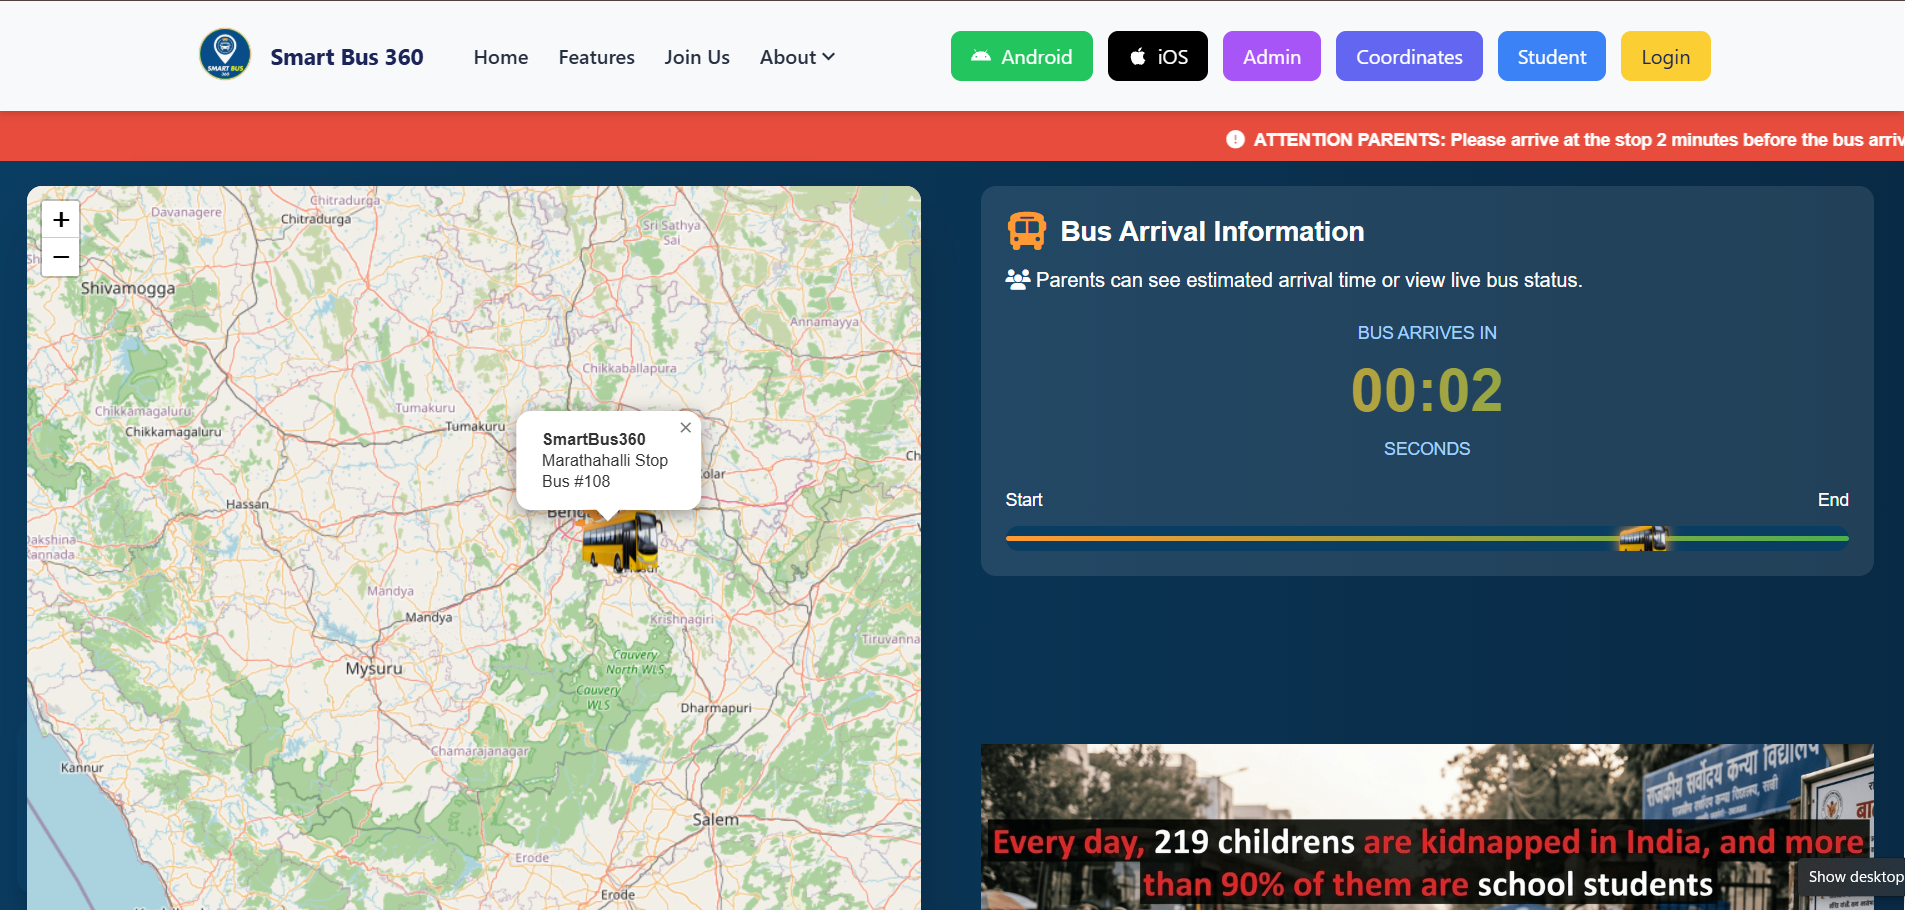This screenshot has height=910, width=1905.
Task: Go to the Home page
Action: [x=501, y=57]
